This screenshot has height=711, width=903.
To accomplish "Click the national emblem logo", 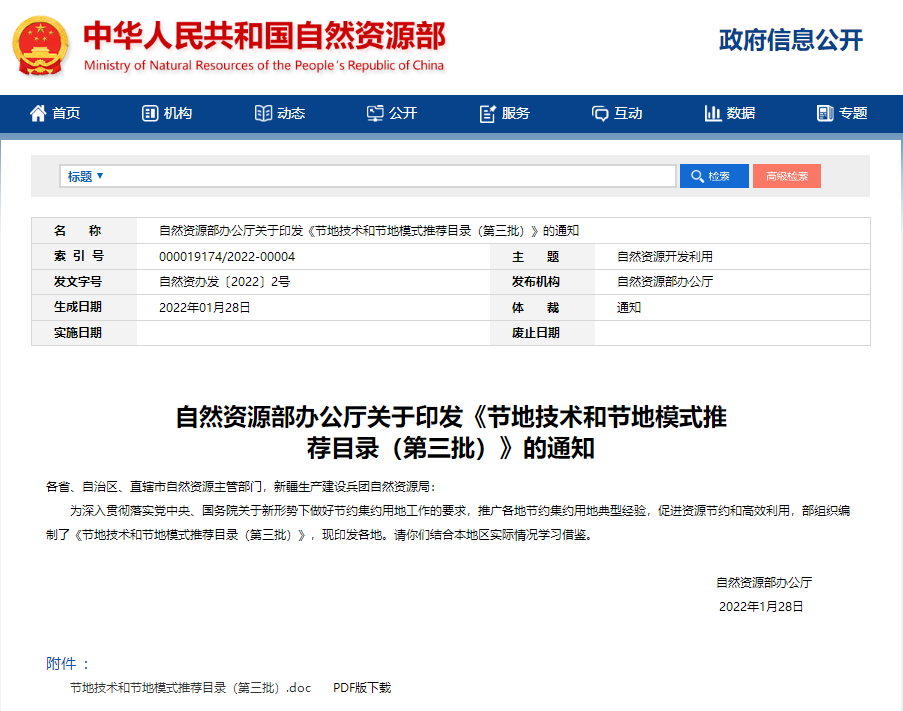I will pyautogui.click(x=41, y=46).
